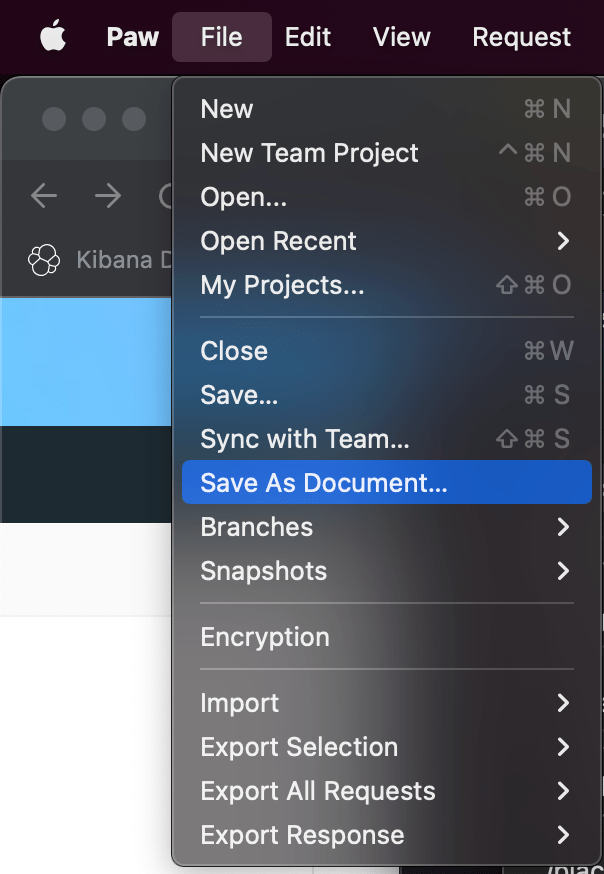Open the Apple menu
Image resolution: width=604 pixels, height=874 pixels.
[x=53, y=37]
